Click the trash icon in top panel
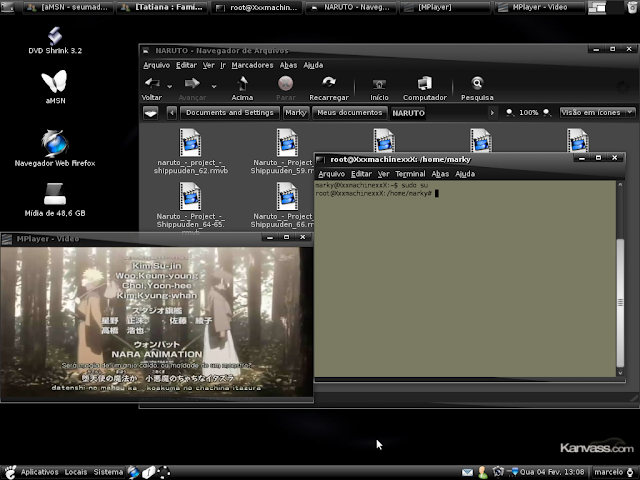Screen dimensions: 640x480 pyautogui.click(x=631, y=7)
